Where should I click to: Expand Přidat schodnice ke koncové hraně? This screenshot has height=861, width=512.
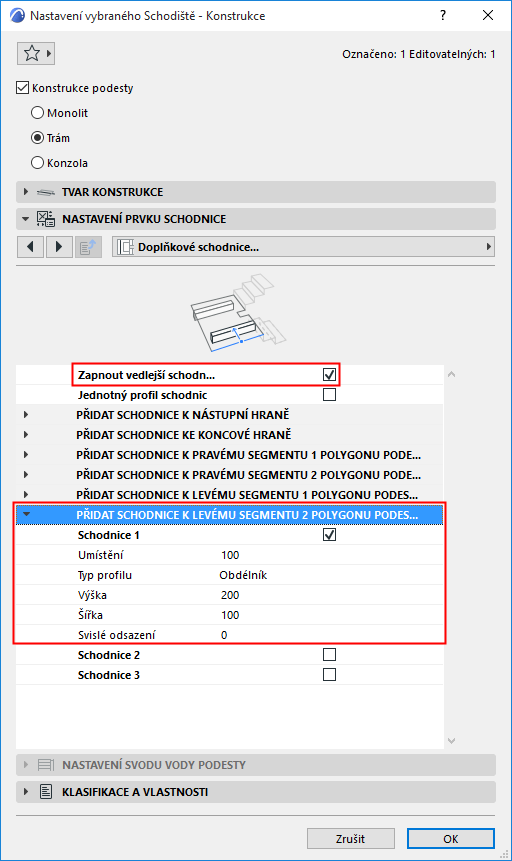(x=26, y=435)
